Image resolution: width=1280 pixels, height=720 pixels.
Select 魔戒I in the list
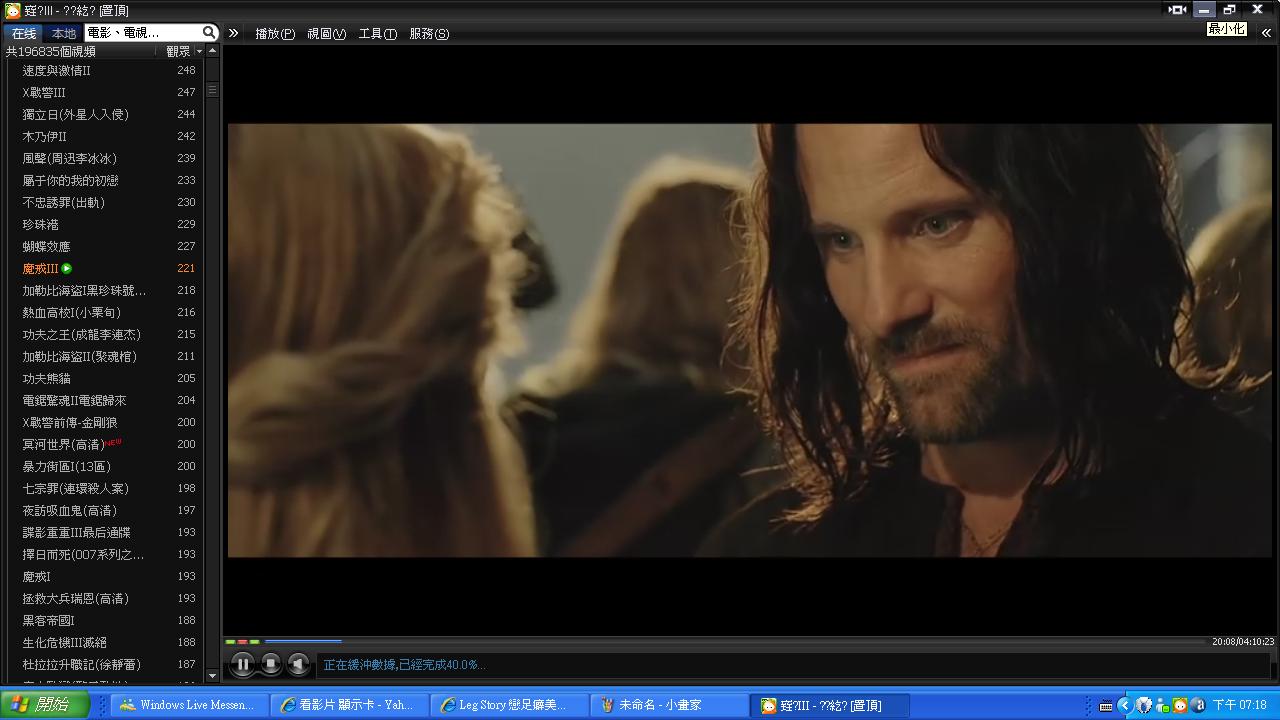click(37, 577)
